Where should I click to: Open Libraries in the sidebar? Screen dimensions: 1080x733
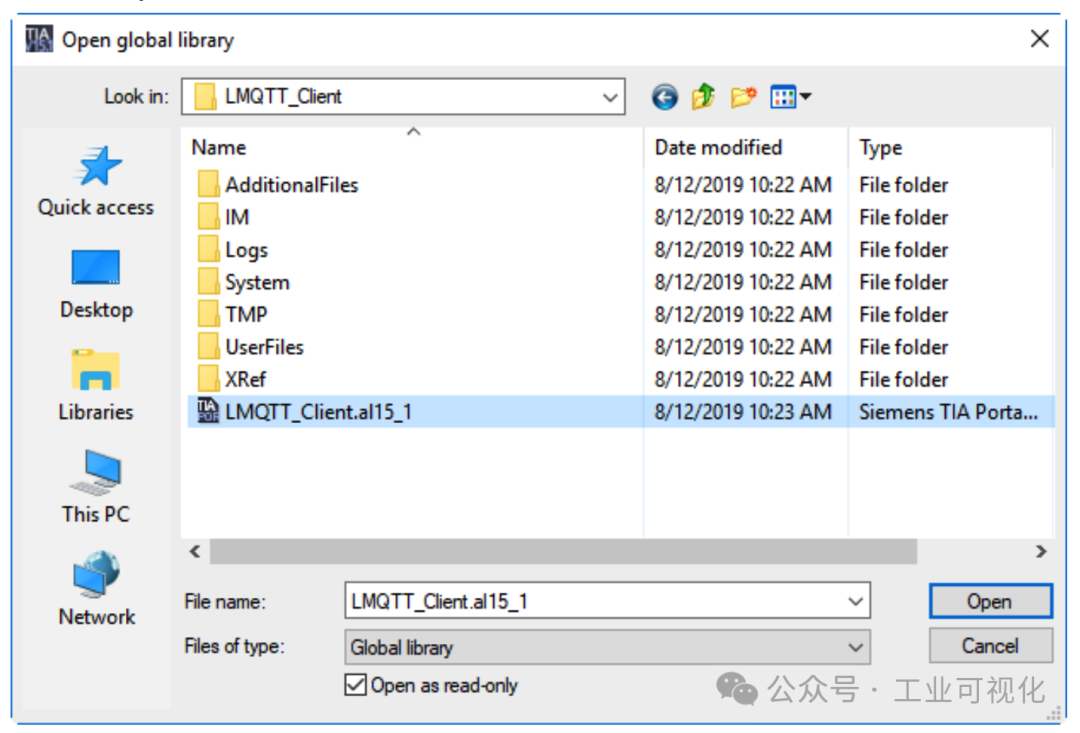pyautogui.click(x=96, y=386)
